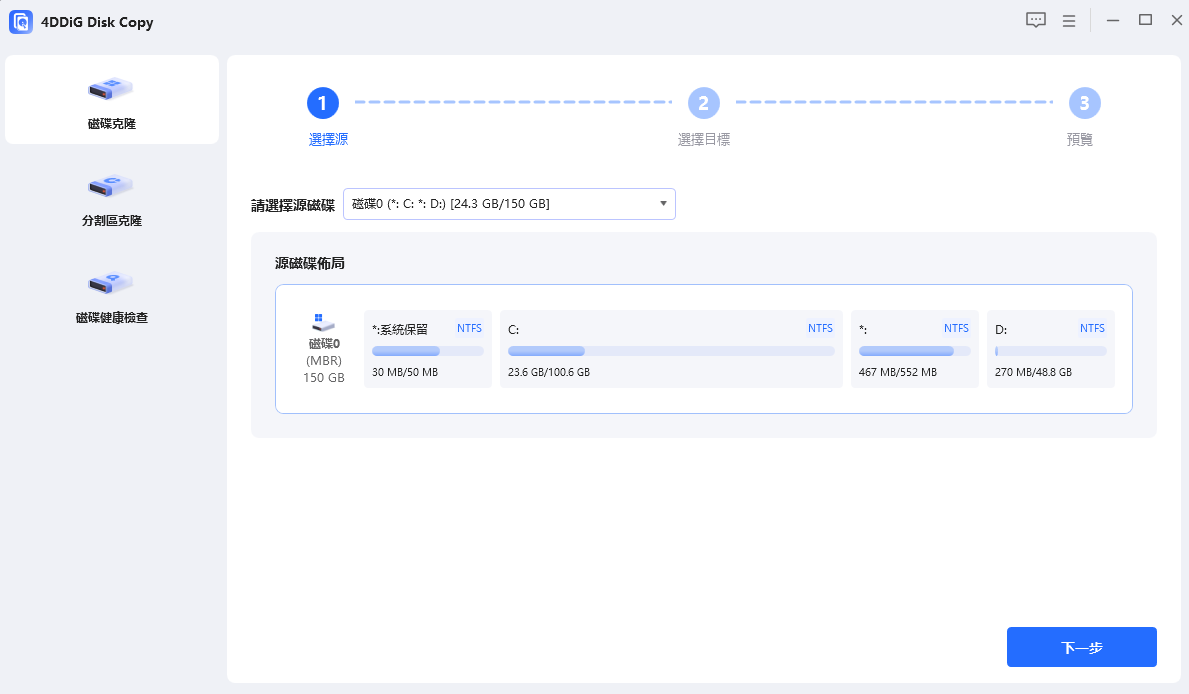
Task: Click step 2 選擇目標 circle
Action: [x=703, y=103]
